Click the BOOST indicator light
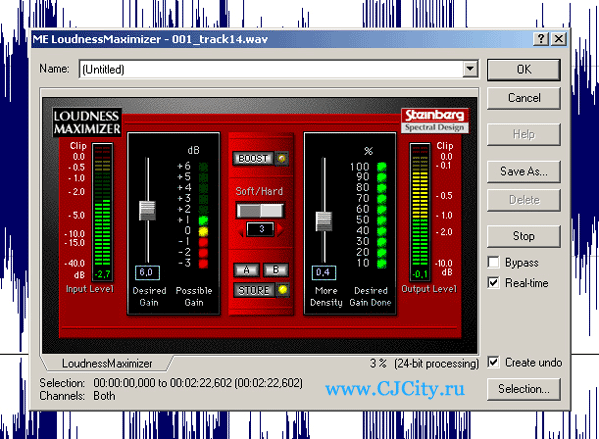The width and height of the screenshot is (599, 439). 282,158
